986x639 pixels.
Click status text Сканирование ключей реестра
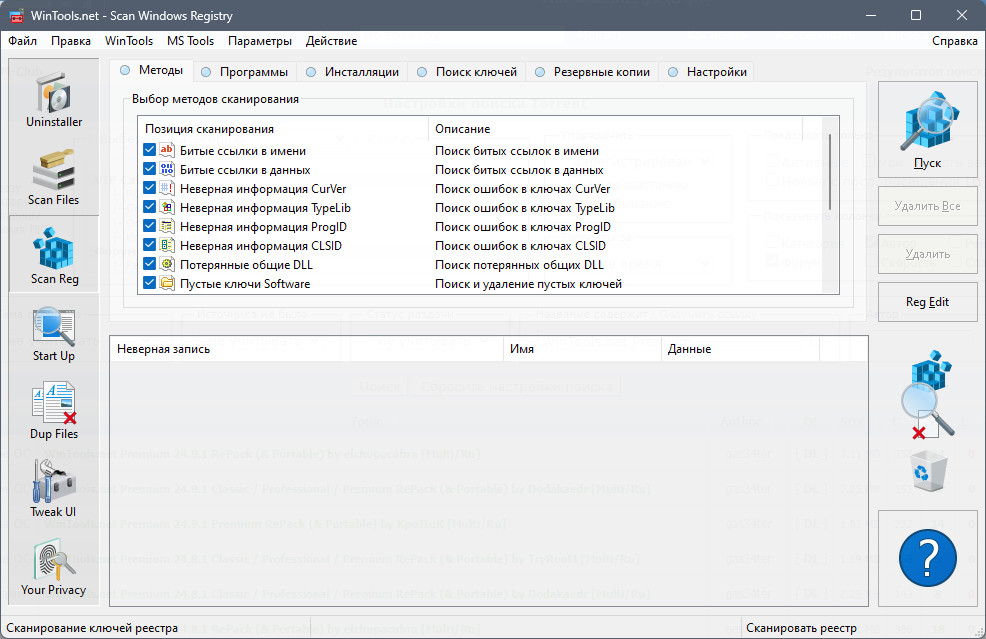tap(92, 628)
